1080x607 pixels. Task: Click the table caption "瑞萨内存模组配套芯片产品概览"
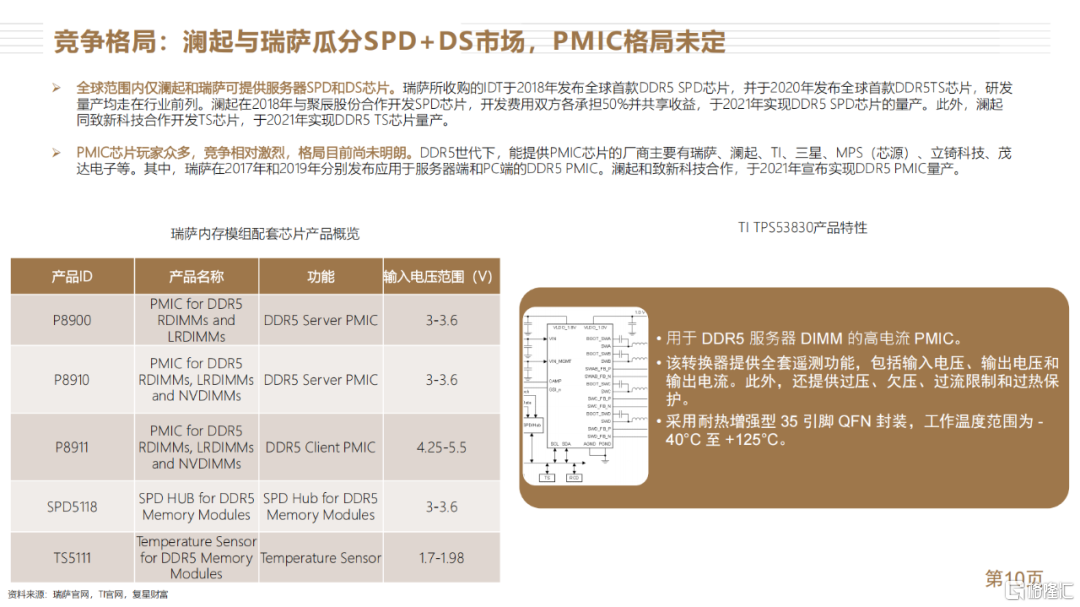tap(265, 234)
